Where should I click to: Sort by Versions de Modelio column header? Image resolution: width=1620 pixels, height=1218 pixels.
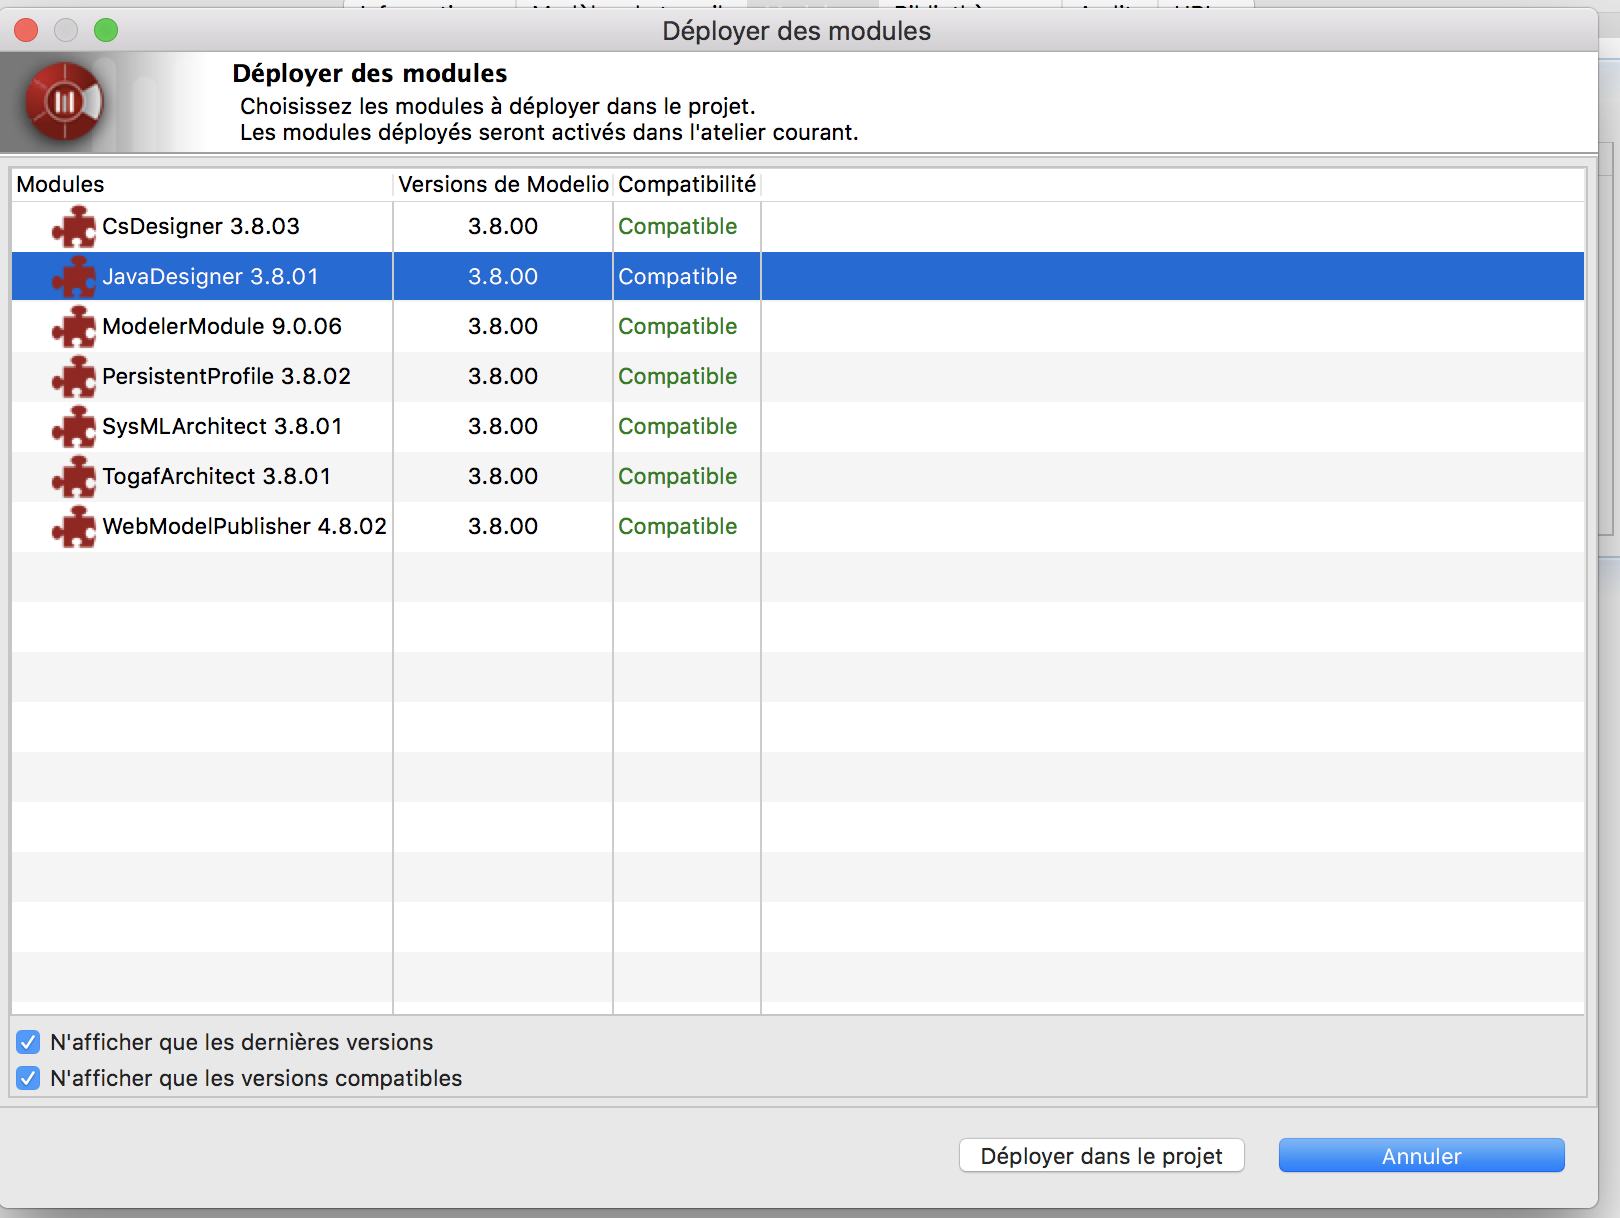pyautogui.click(x=502, y=184)
